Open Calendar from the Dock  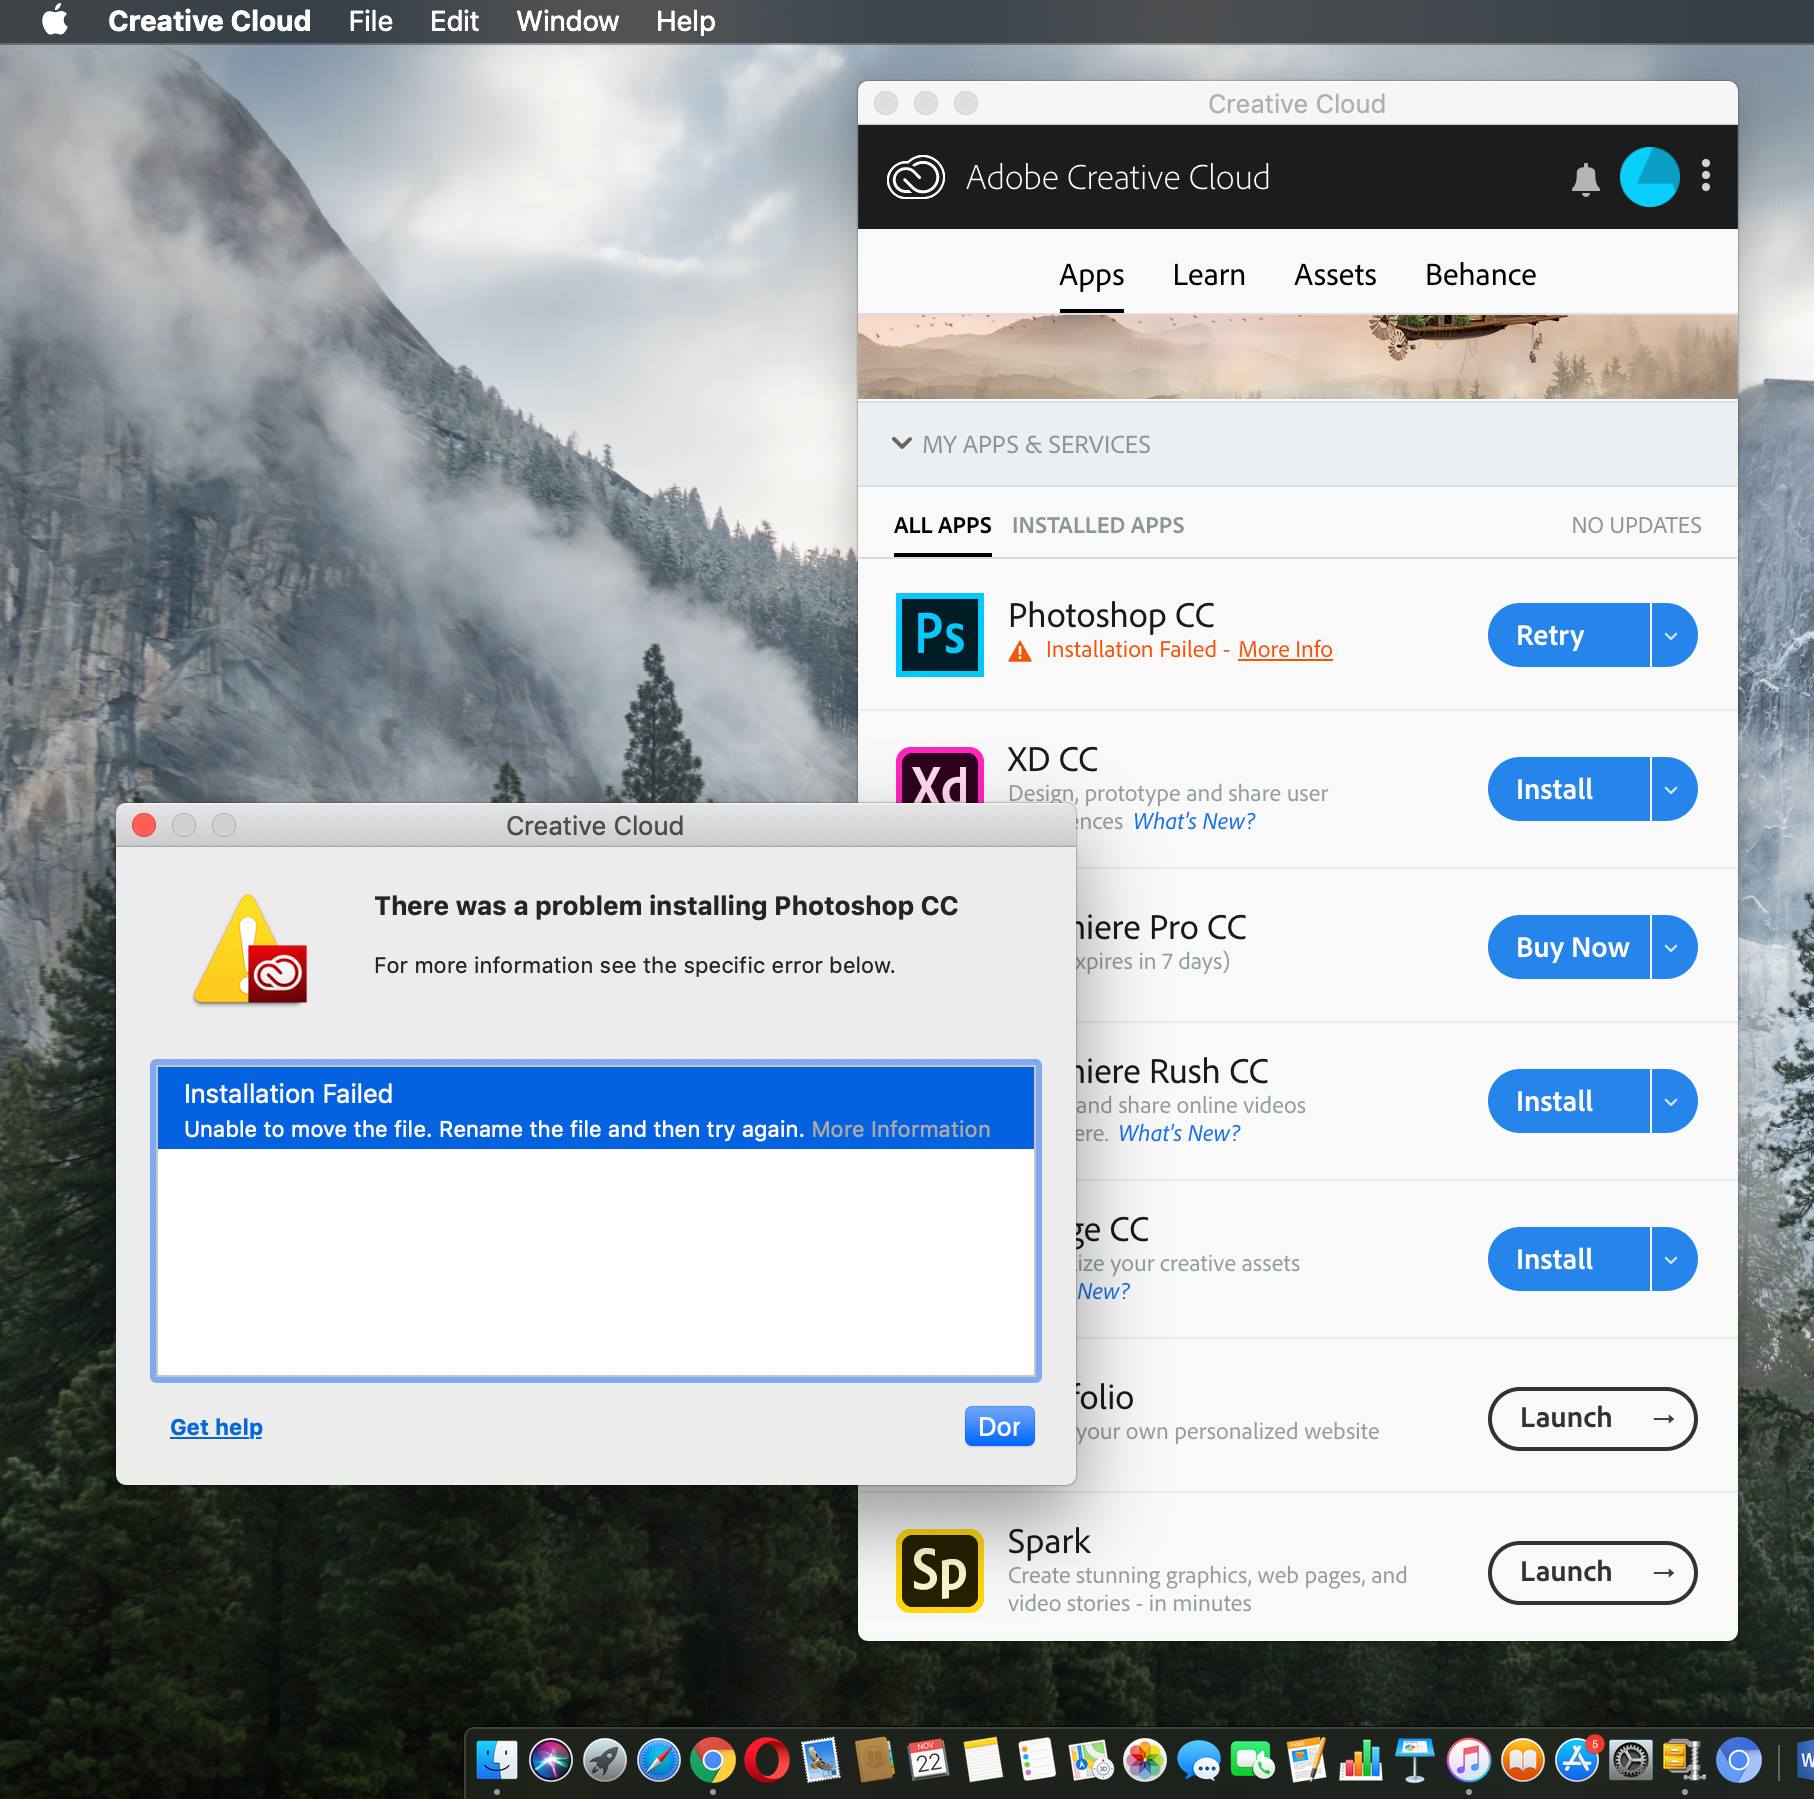click(929, 1761)
